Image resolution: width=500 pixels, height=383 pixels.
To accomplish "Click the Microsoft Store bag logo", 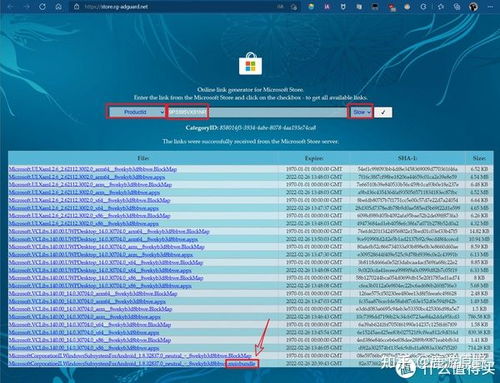I will pyautogui.click(x=250, y=64).
